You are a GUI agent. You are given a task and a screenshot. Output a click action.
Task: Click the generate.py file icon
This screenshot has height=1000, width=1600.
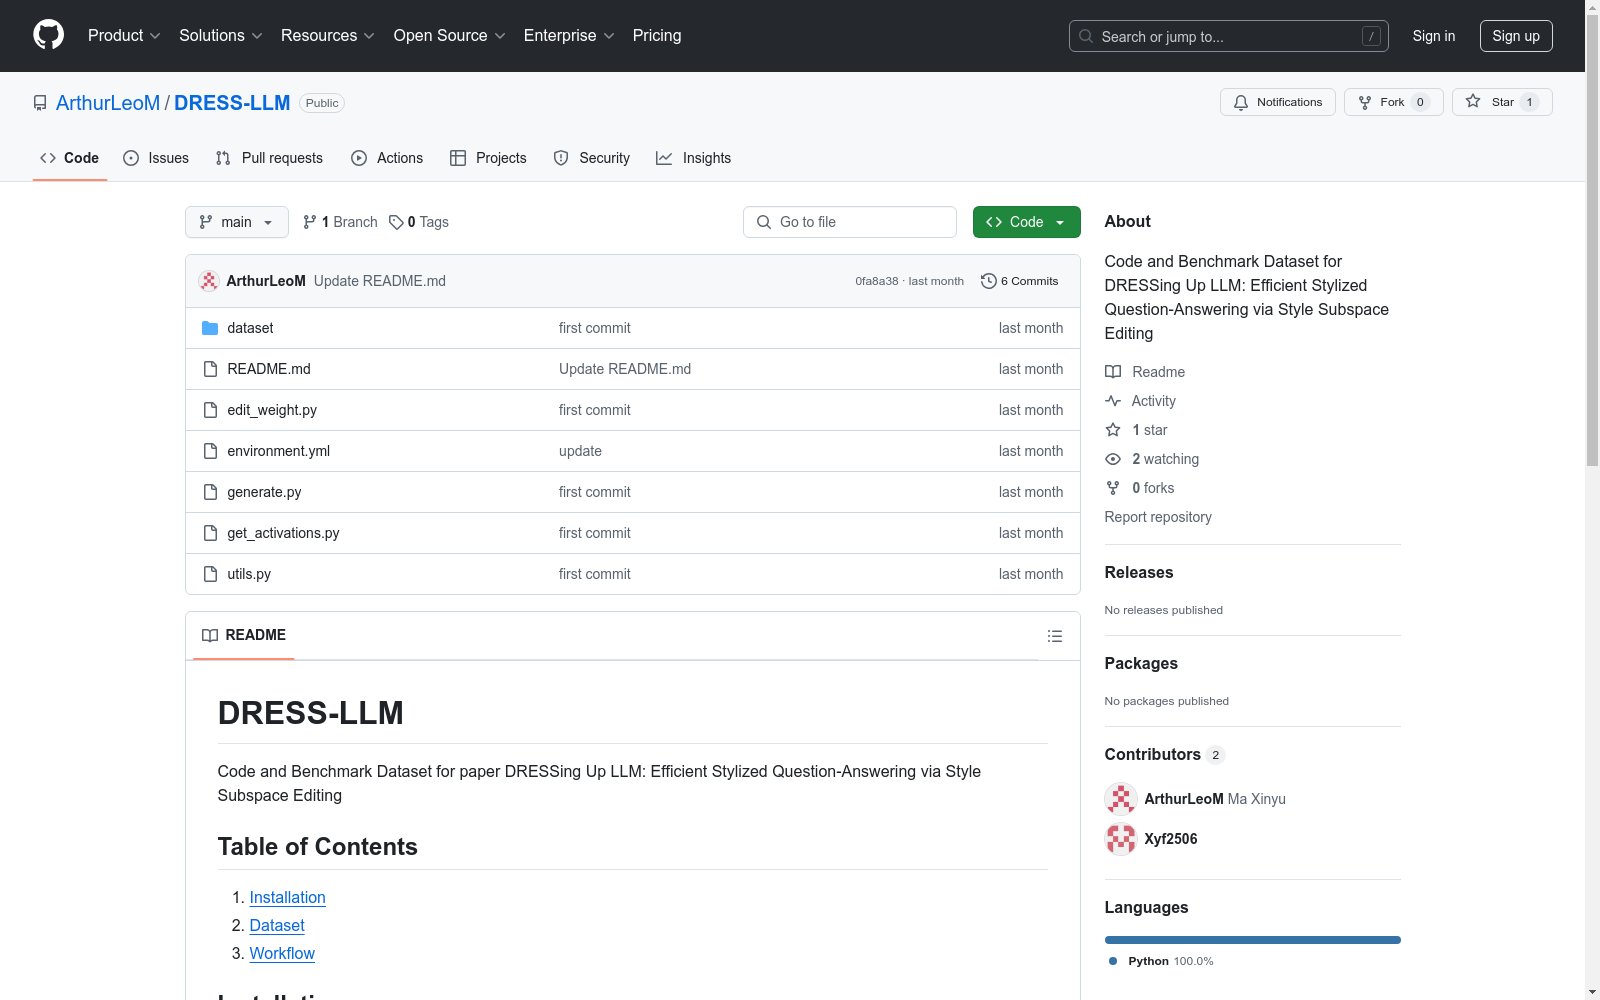pyautogui.click(x=210, y=492)
